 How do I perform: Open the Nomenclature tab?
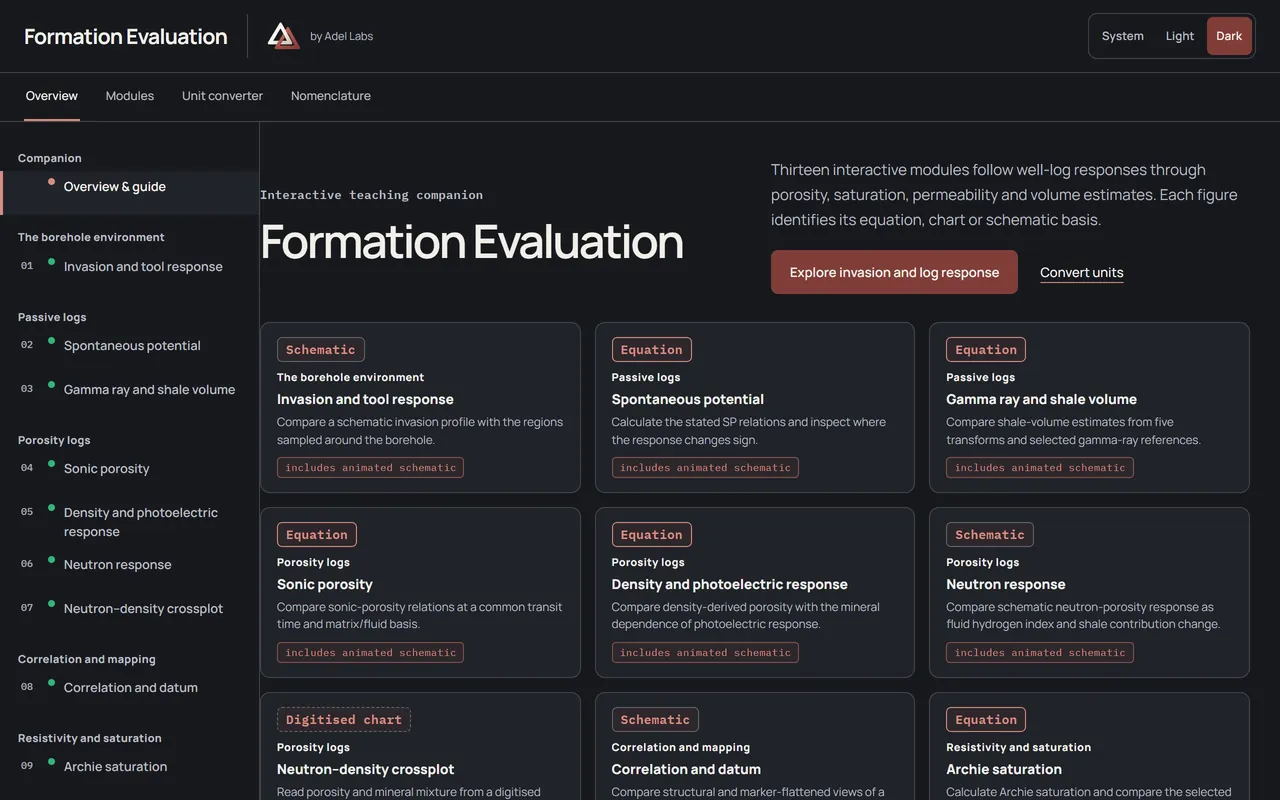[x=331, y=96]
